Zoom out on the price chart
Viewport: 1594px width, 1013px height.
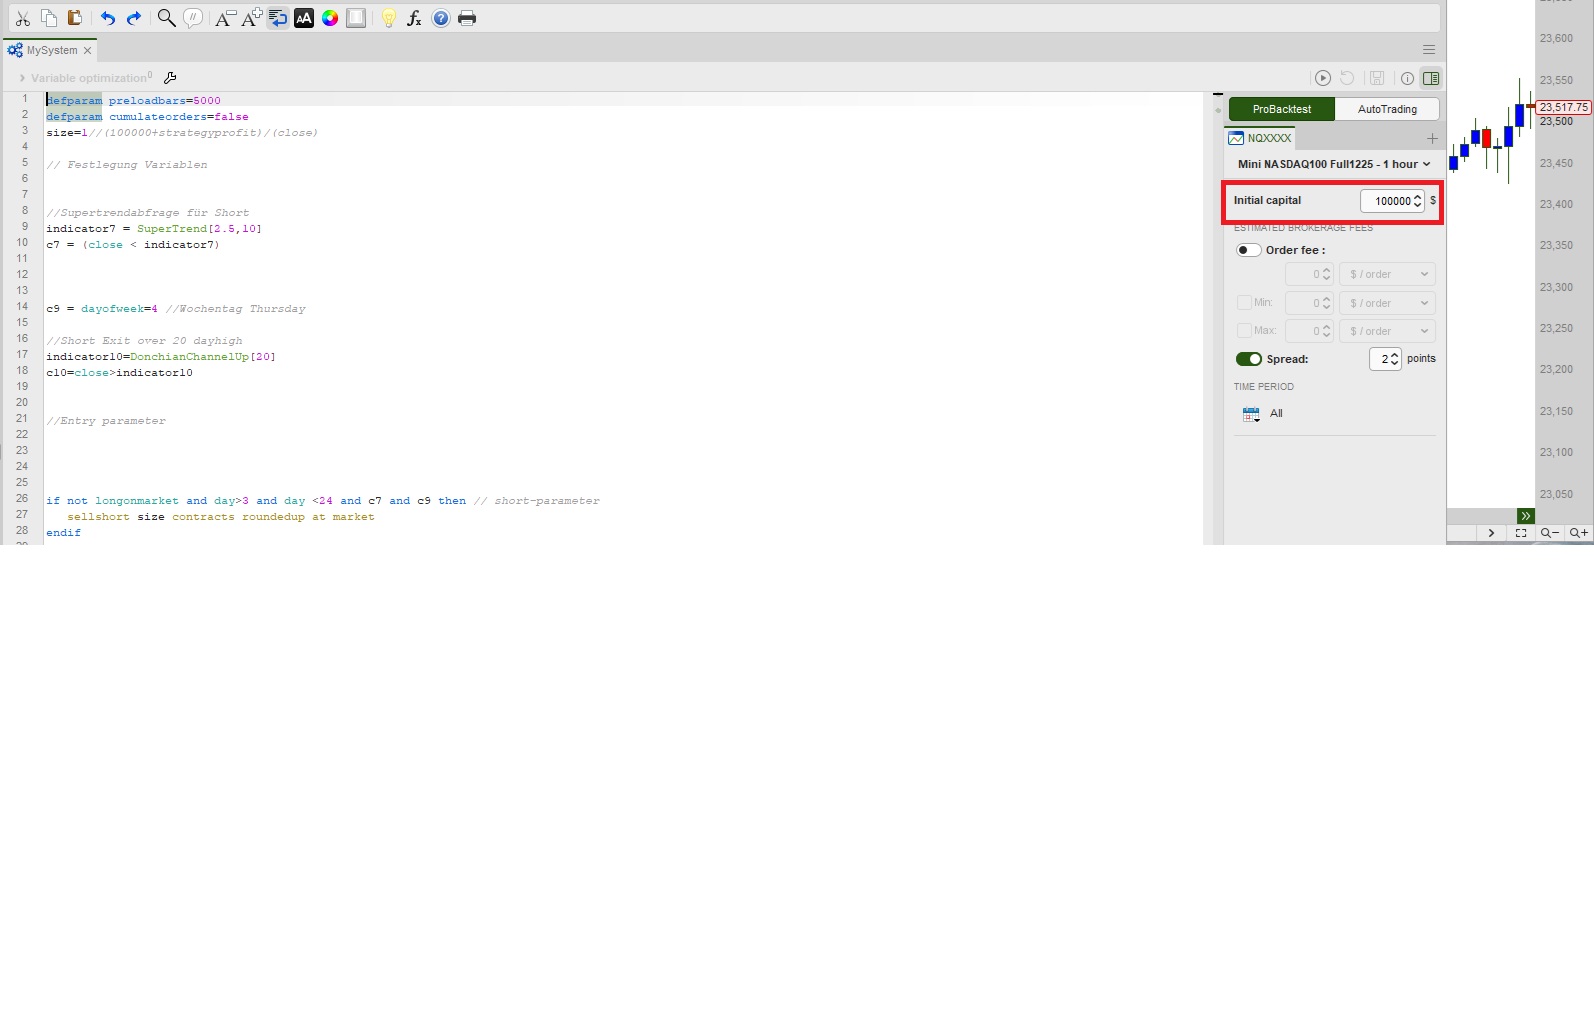pyautogui.click(x=1549, y=533)
